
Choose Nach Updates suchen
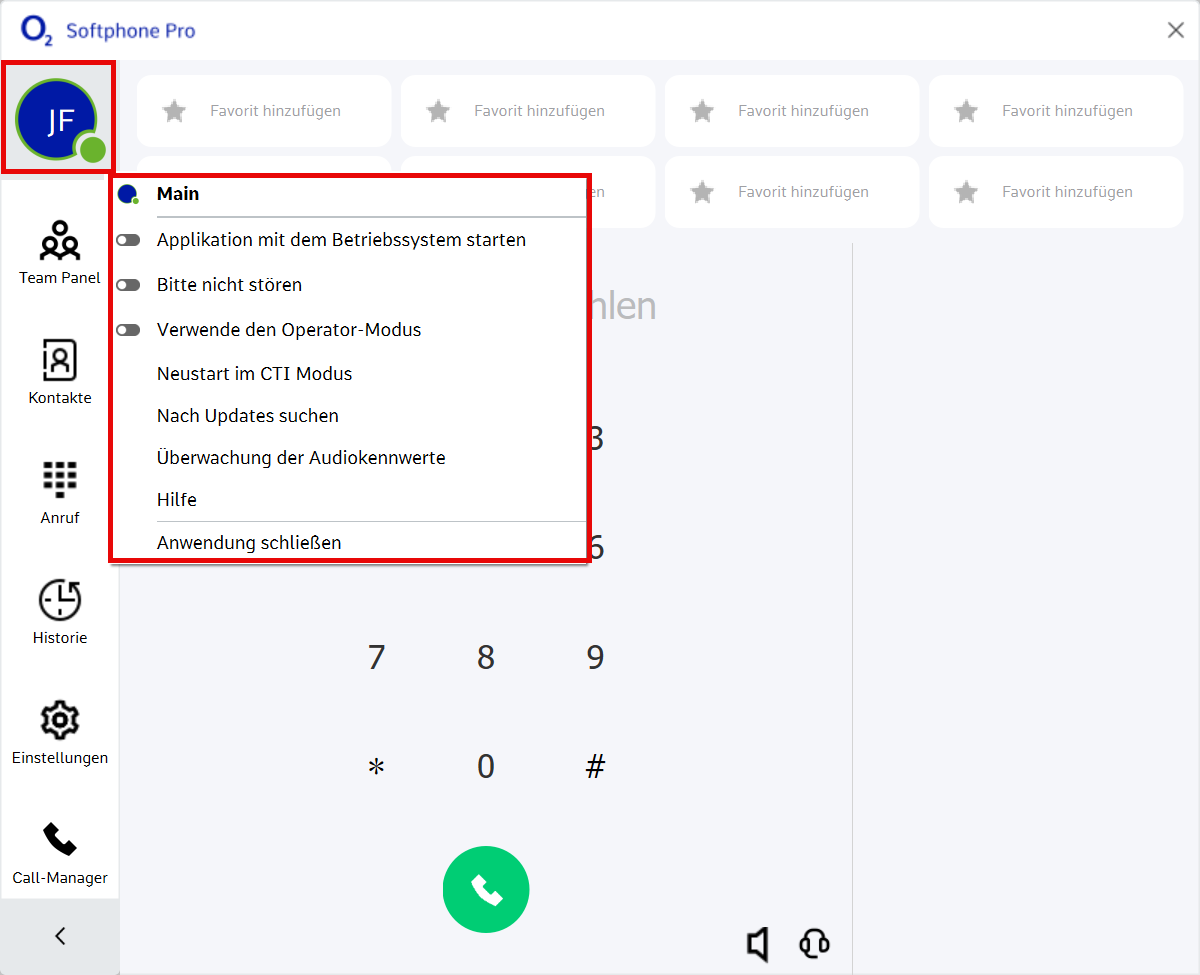(x=247, y=416)
